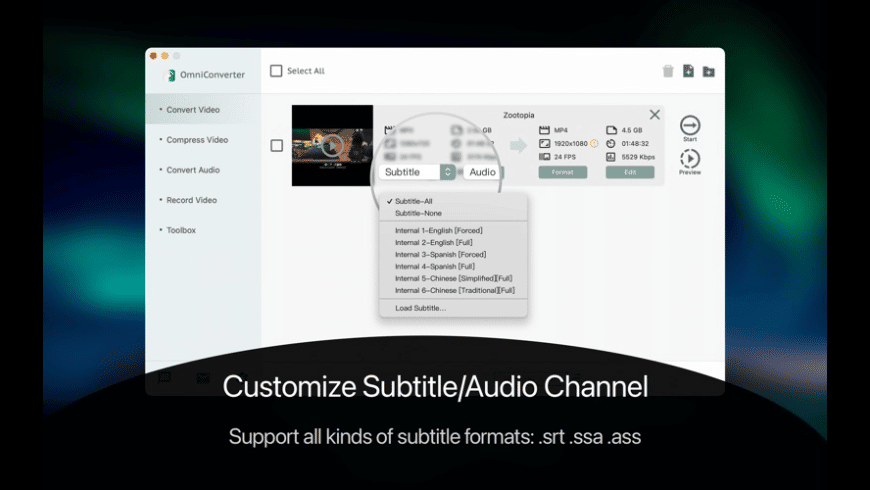Click the 01:48:32 duration text
The height and width of the screenshot is (490, 870).
tap(635, 143)
